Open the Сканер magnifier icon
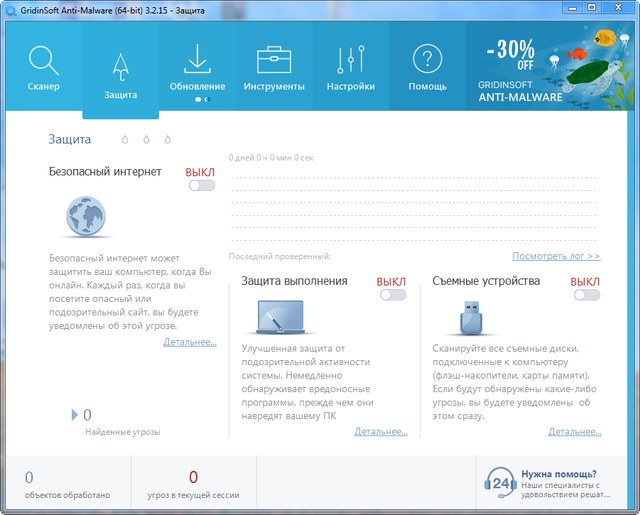Screen dimensions: 640x515 (x=44, y=60)
